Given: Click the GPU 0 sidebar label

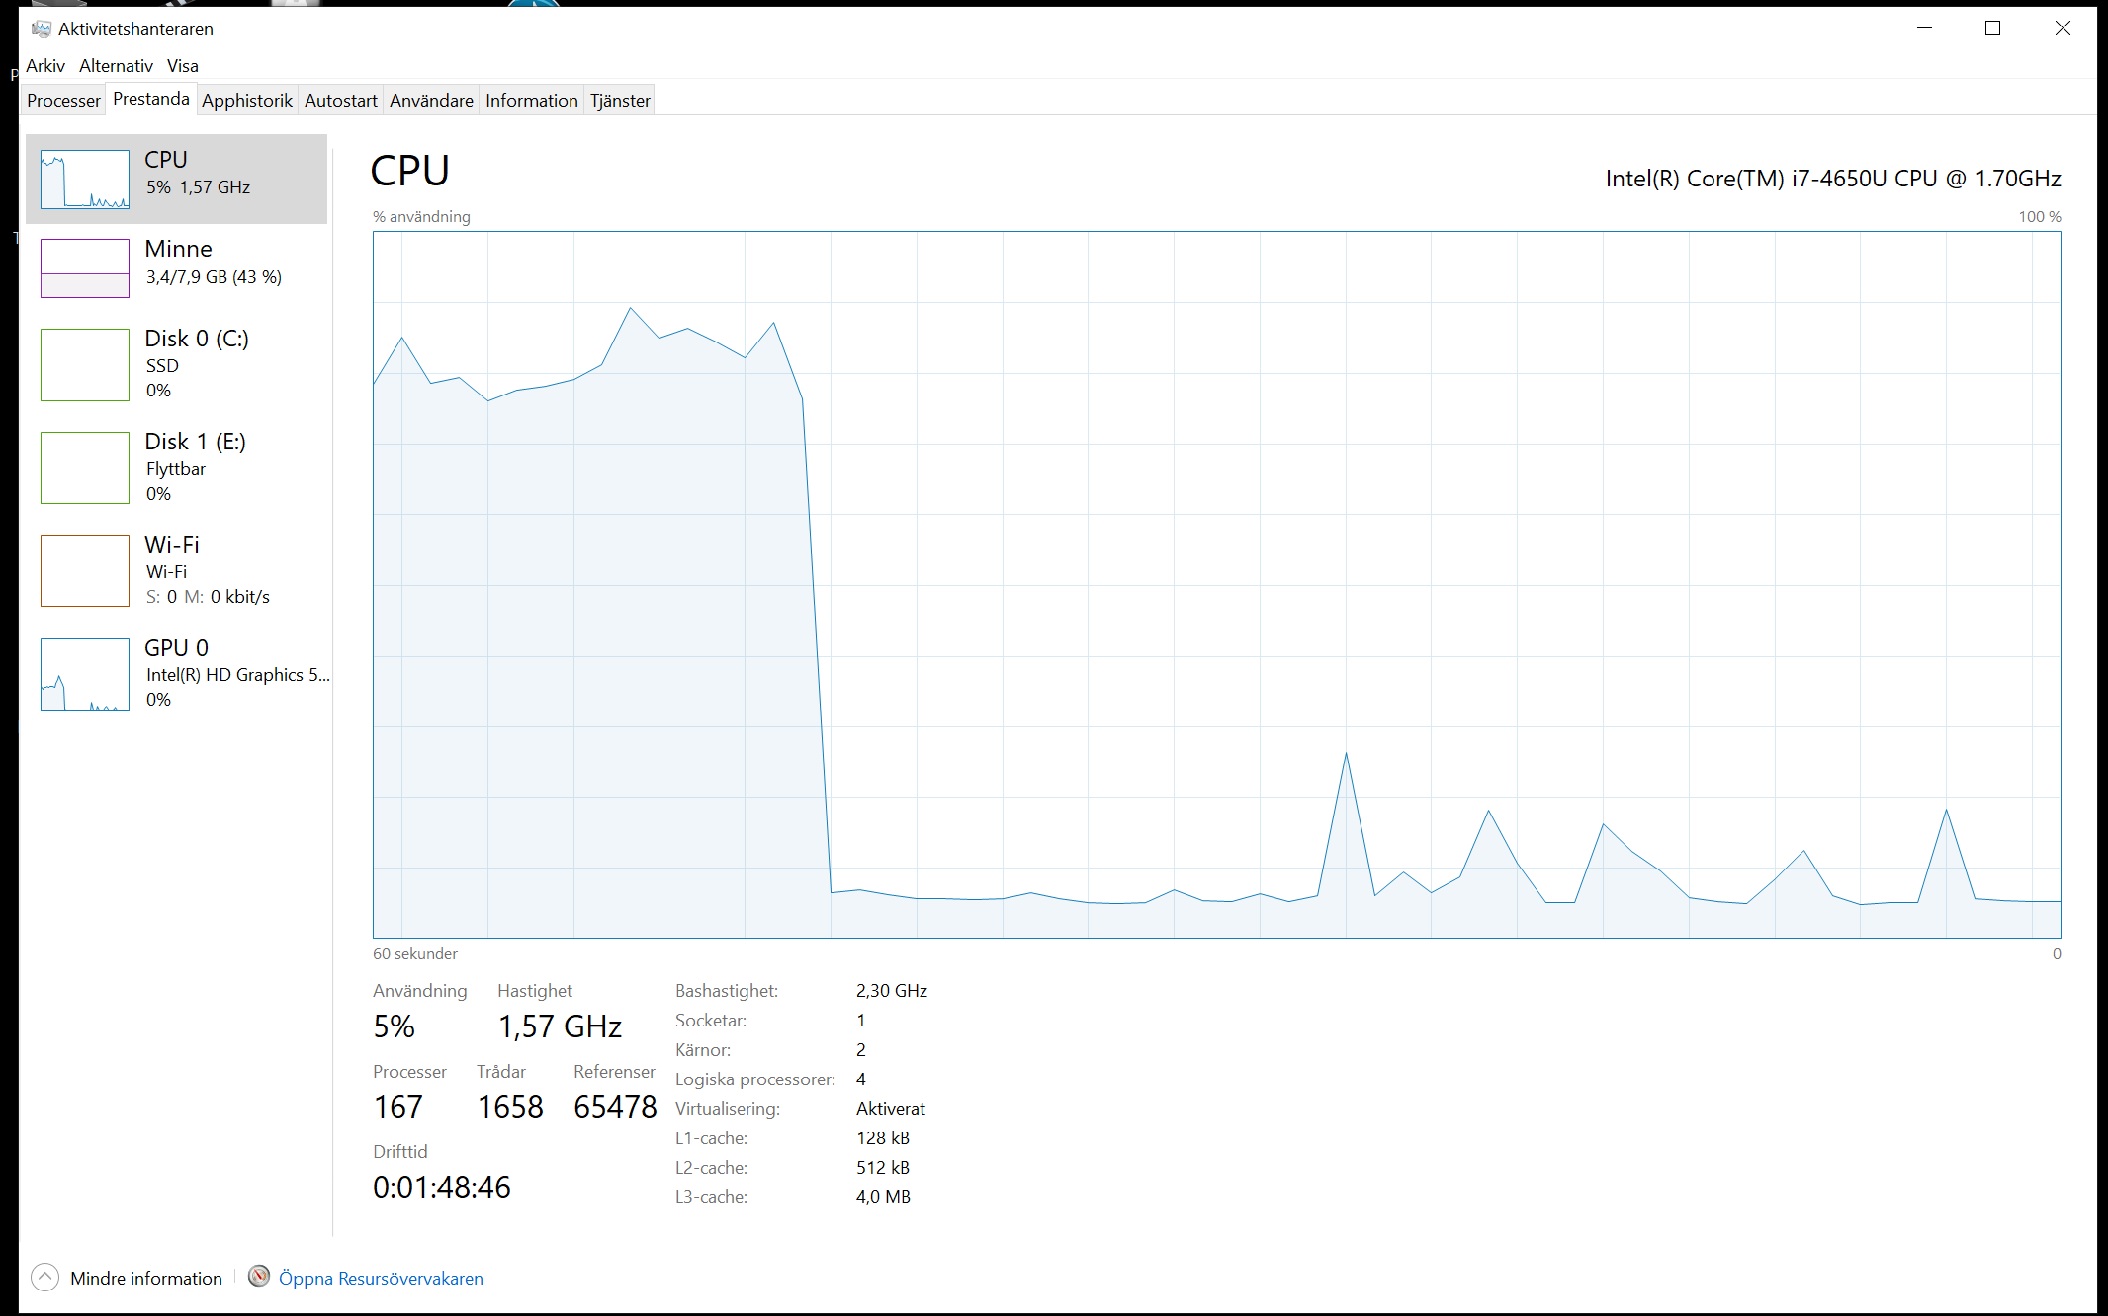Looking at the screenshot, I should pos(176,647).
